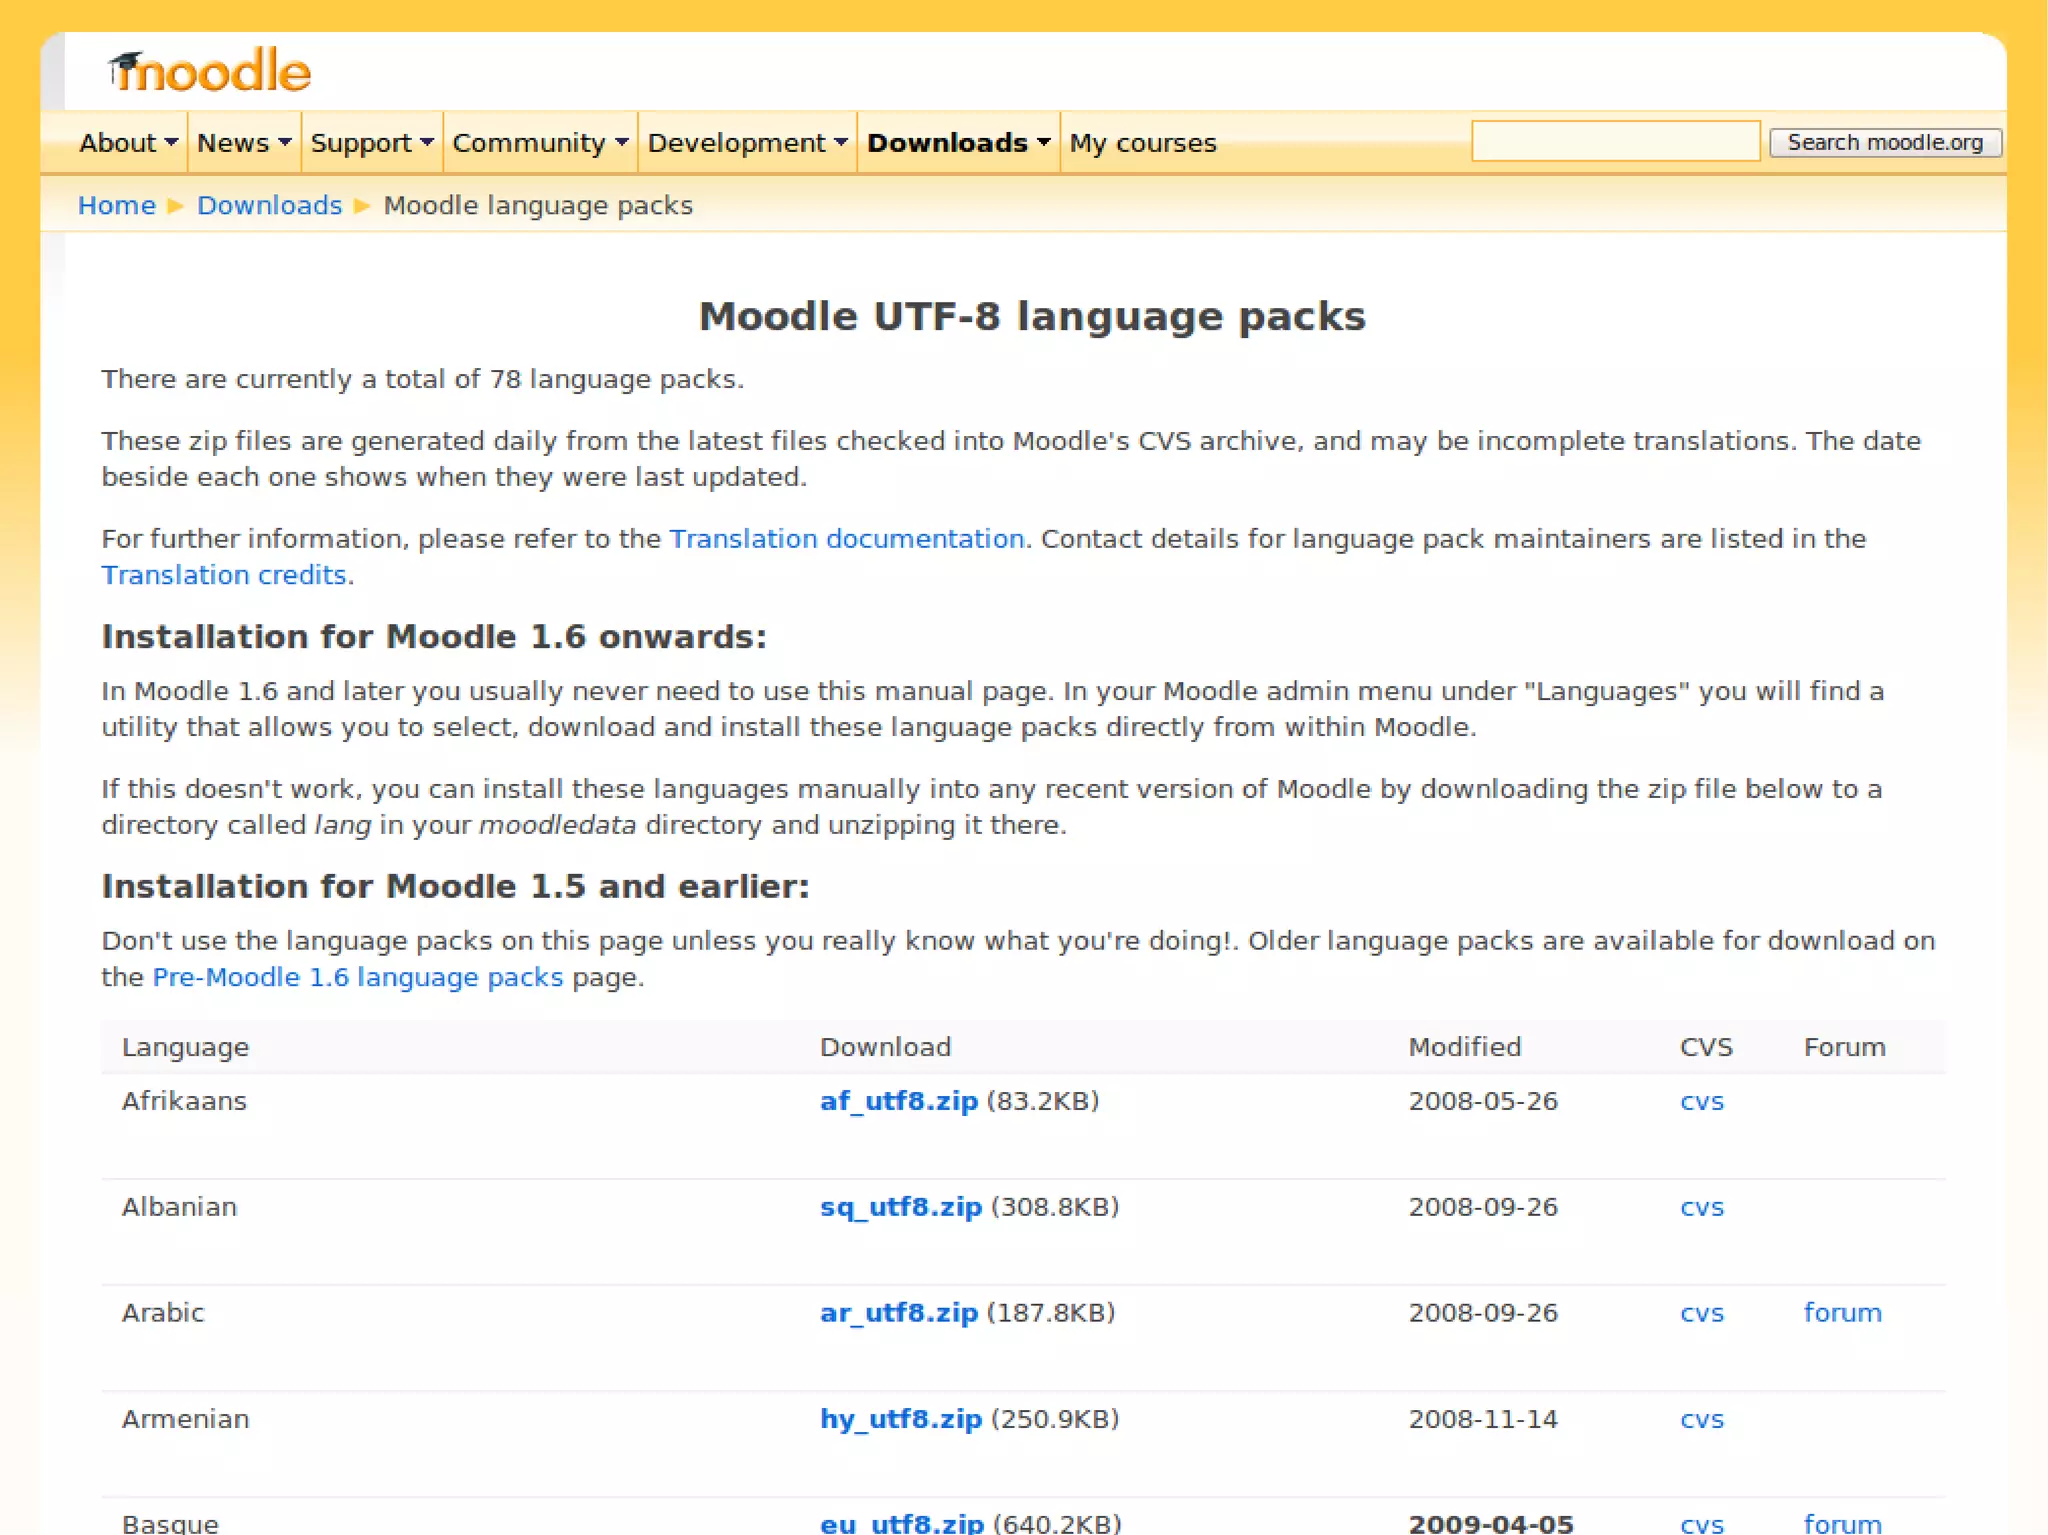Select the Afrikaans language cell

click(184, 1101)
